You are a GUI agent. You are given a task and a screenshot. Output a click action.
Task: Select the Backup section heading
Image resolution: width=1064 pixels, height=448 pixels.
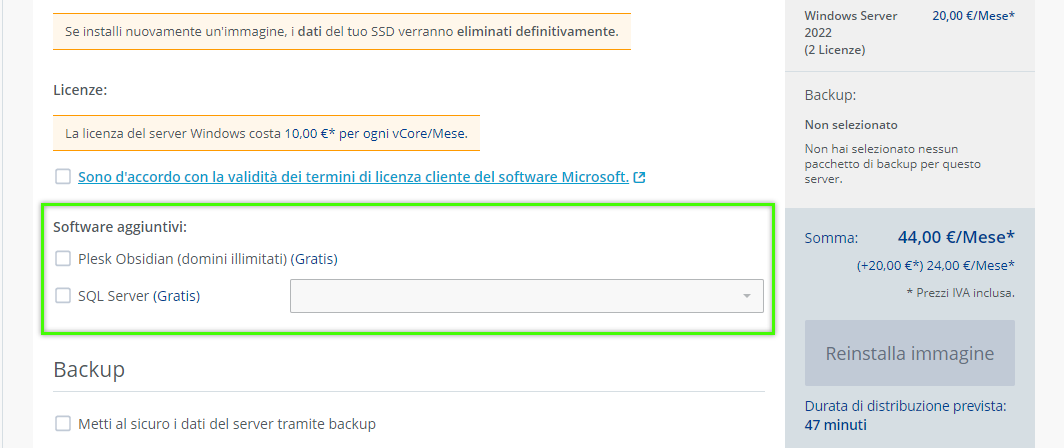(x=89, y=369)
